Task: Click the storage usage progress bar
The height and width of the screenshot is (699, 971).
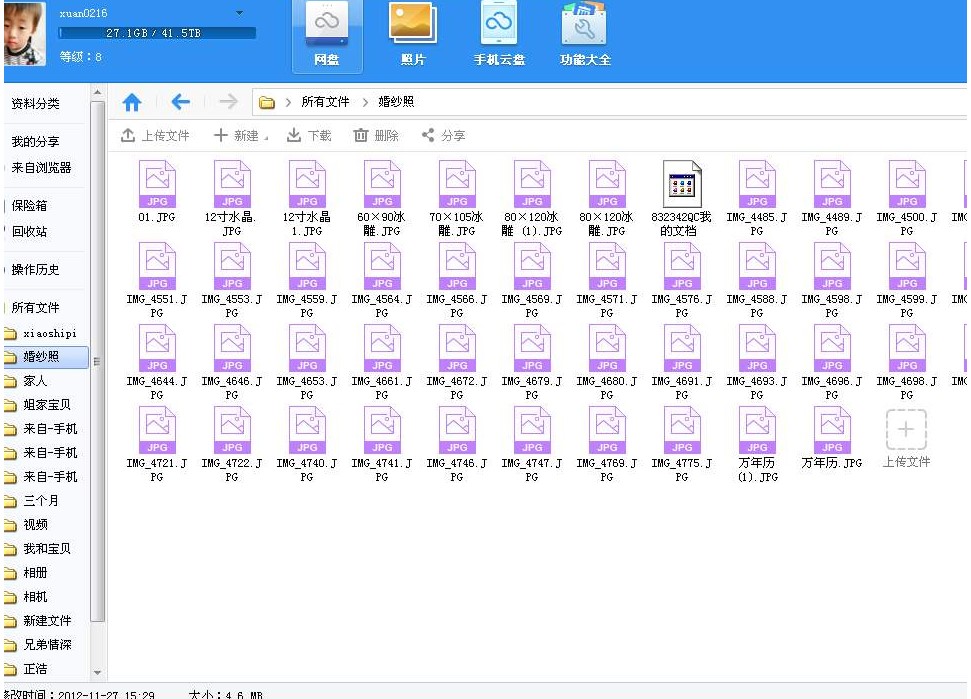Action: pos(157,33)
